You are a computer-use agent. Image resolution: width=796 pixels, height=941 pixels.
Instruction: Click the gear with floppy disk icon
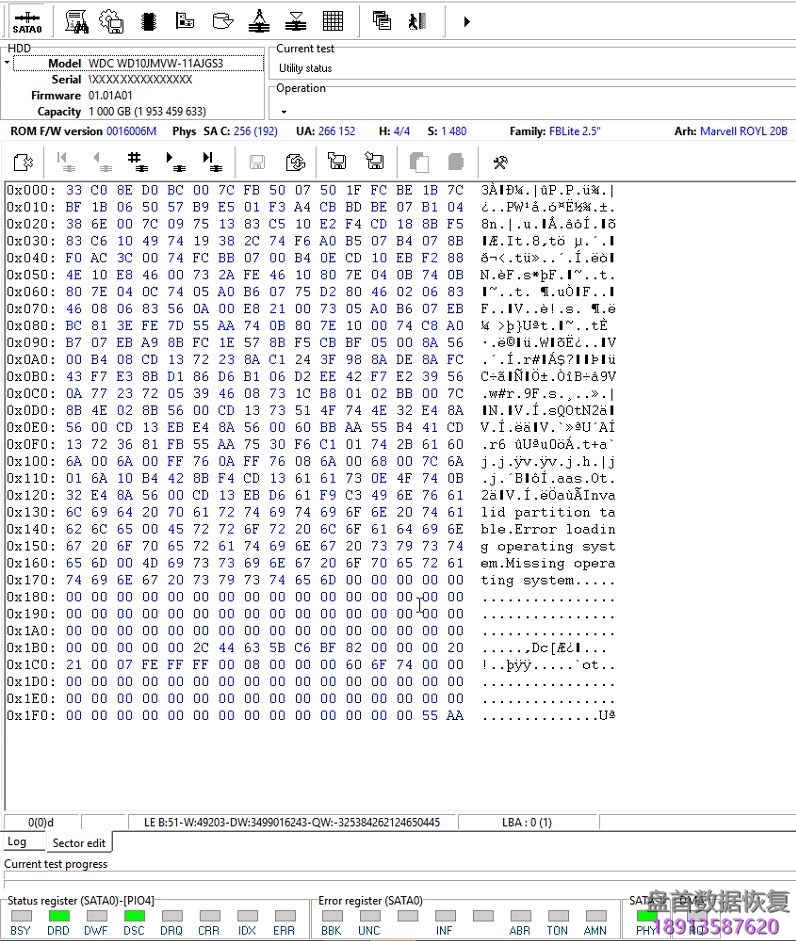coord(112,20)
